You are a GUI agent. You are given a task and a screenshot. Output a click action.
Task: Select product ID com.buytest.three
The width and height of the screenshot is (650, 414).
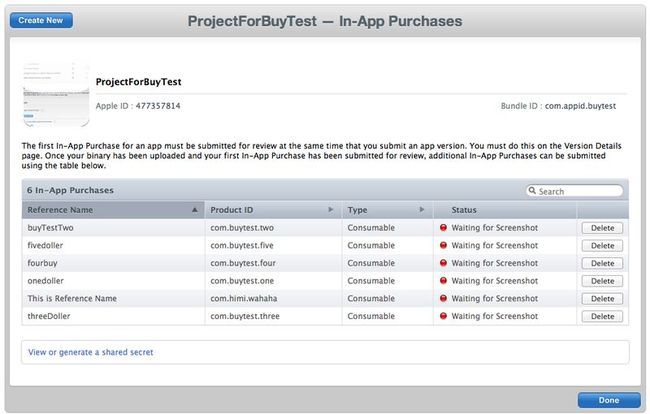pyautogui.click(x=245, y=316)
